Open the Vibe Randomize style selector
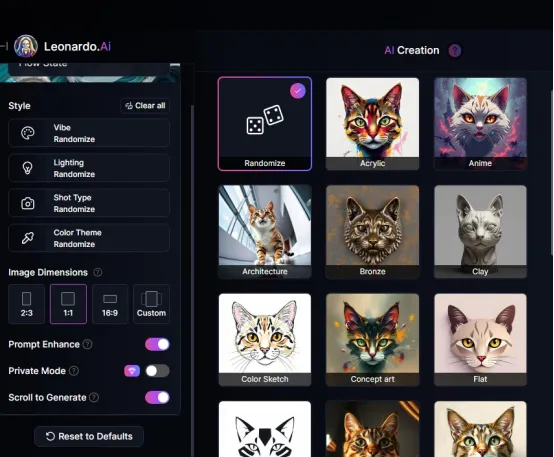The image size is (554, 457). click(89, 133)
